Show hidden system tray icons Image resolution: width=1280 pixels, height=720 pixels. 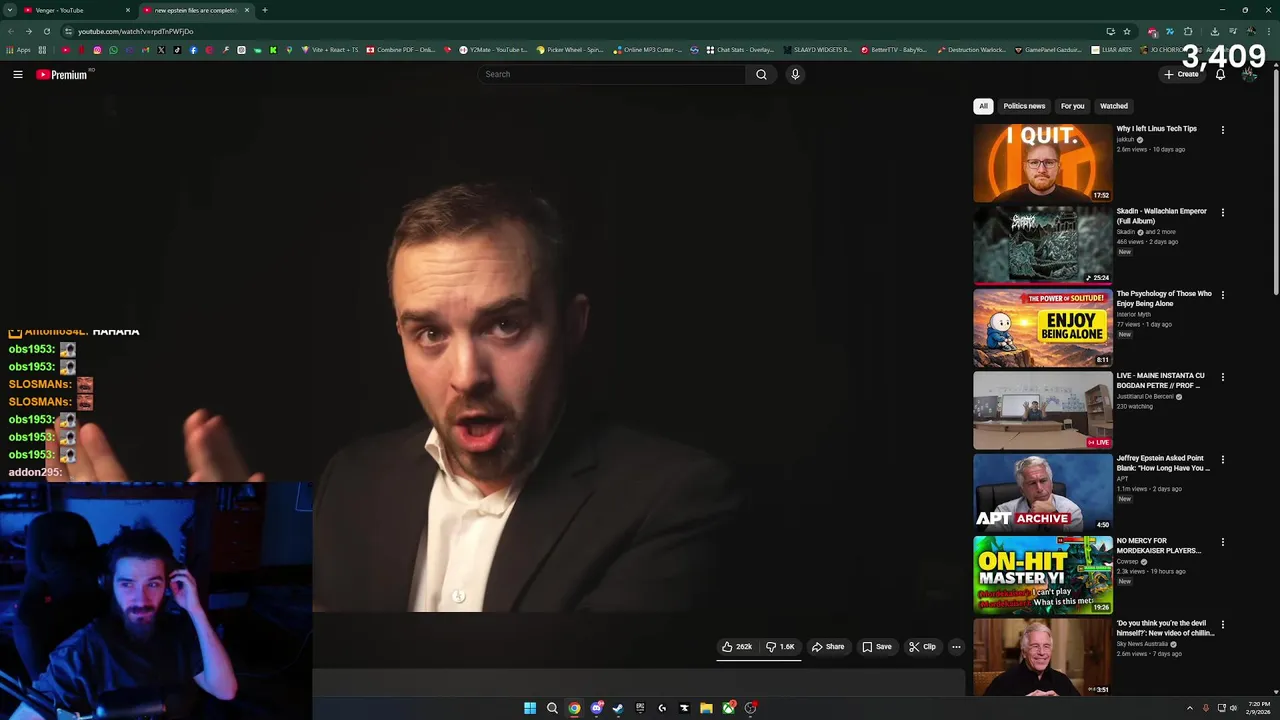click(1189, 708)
